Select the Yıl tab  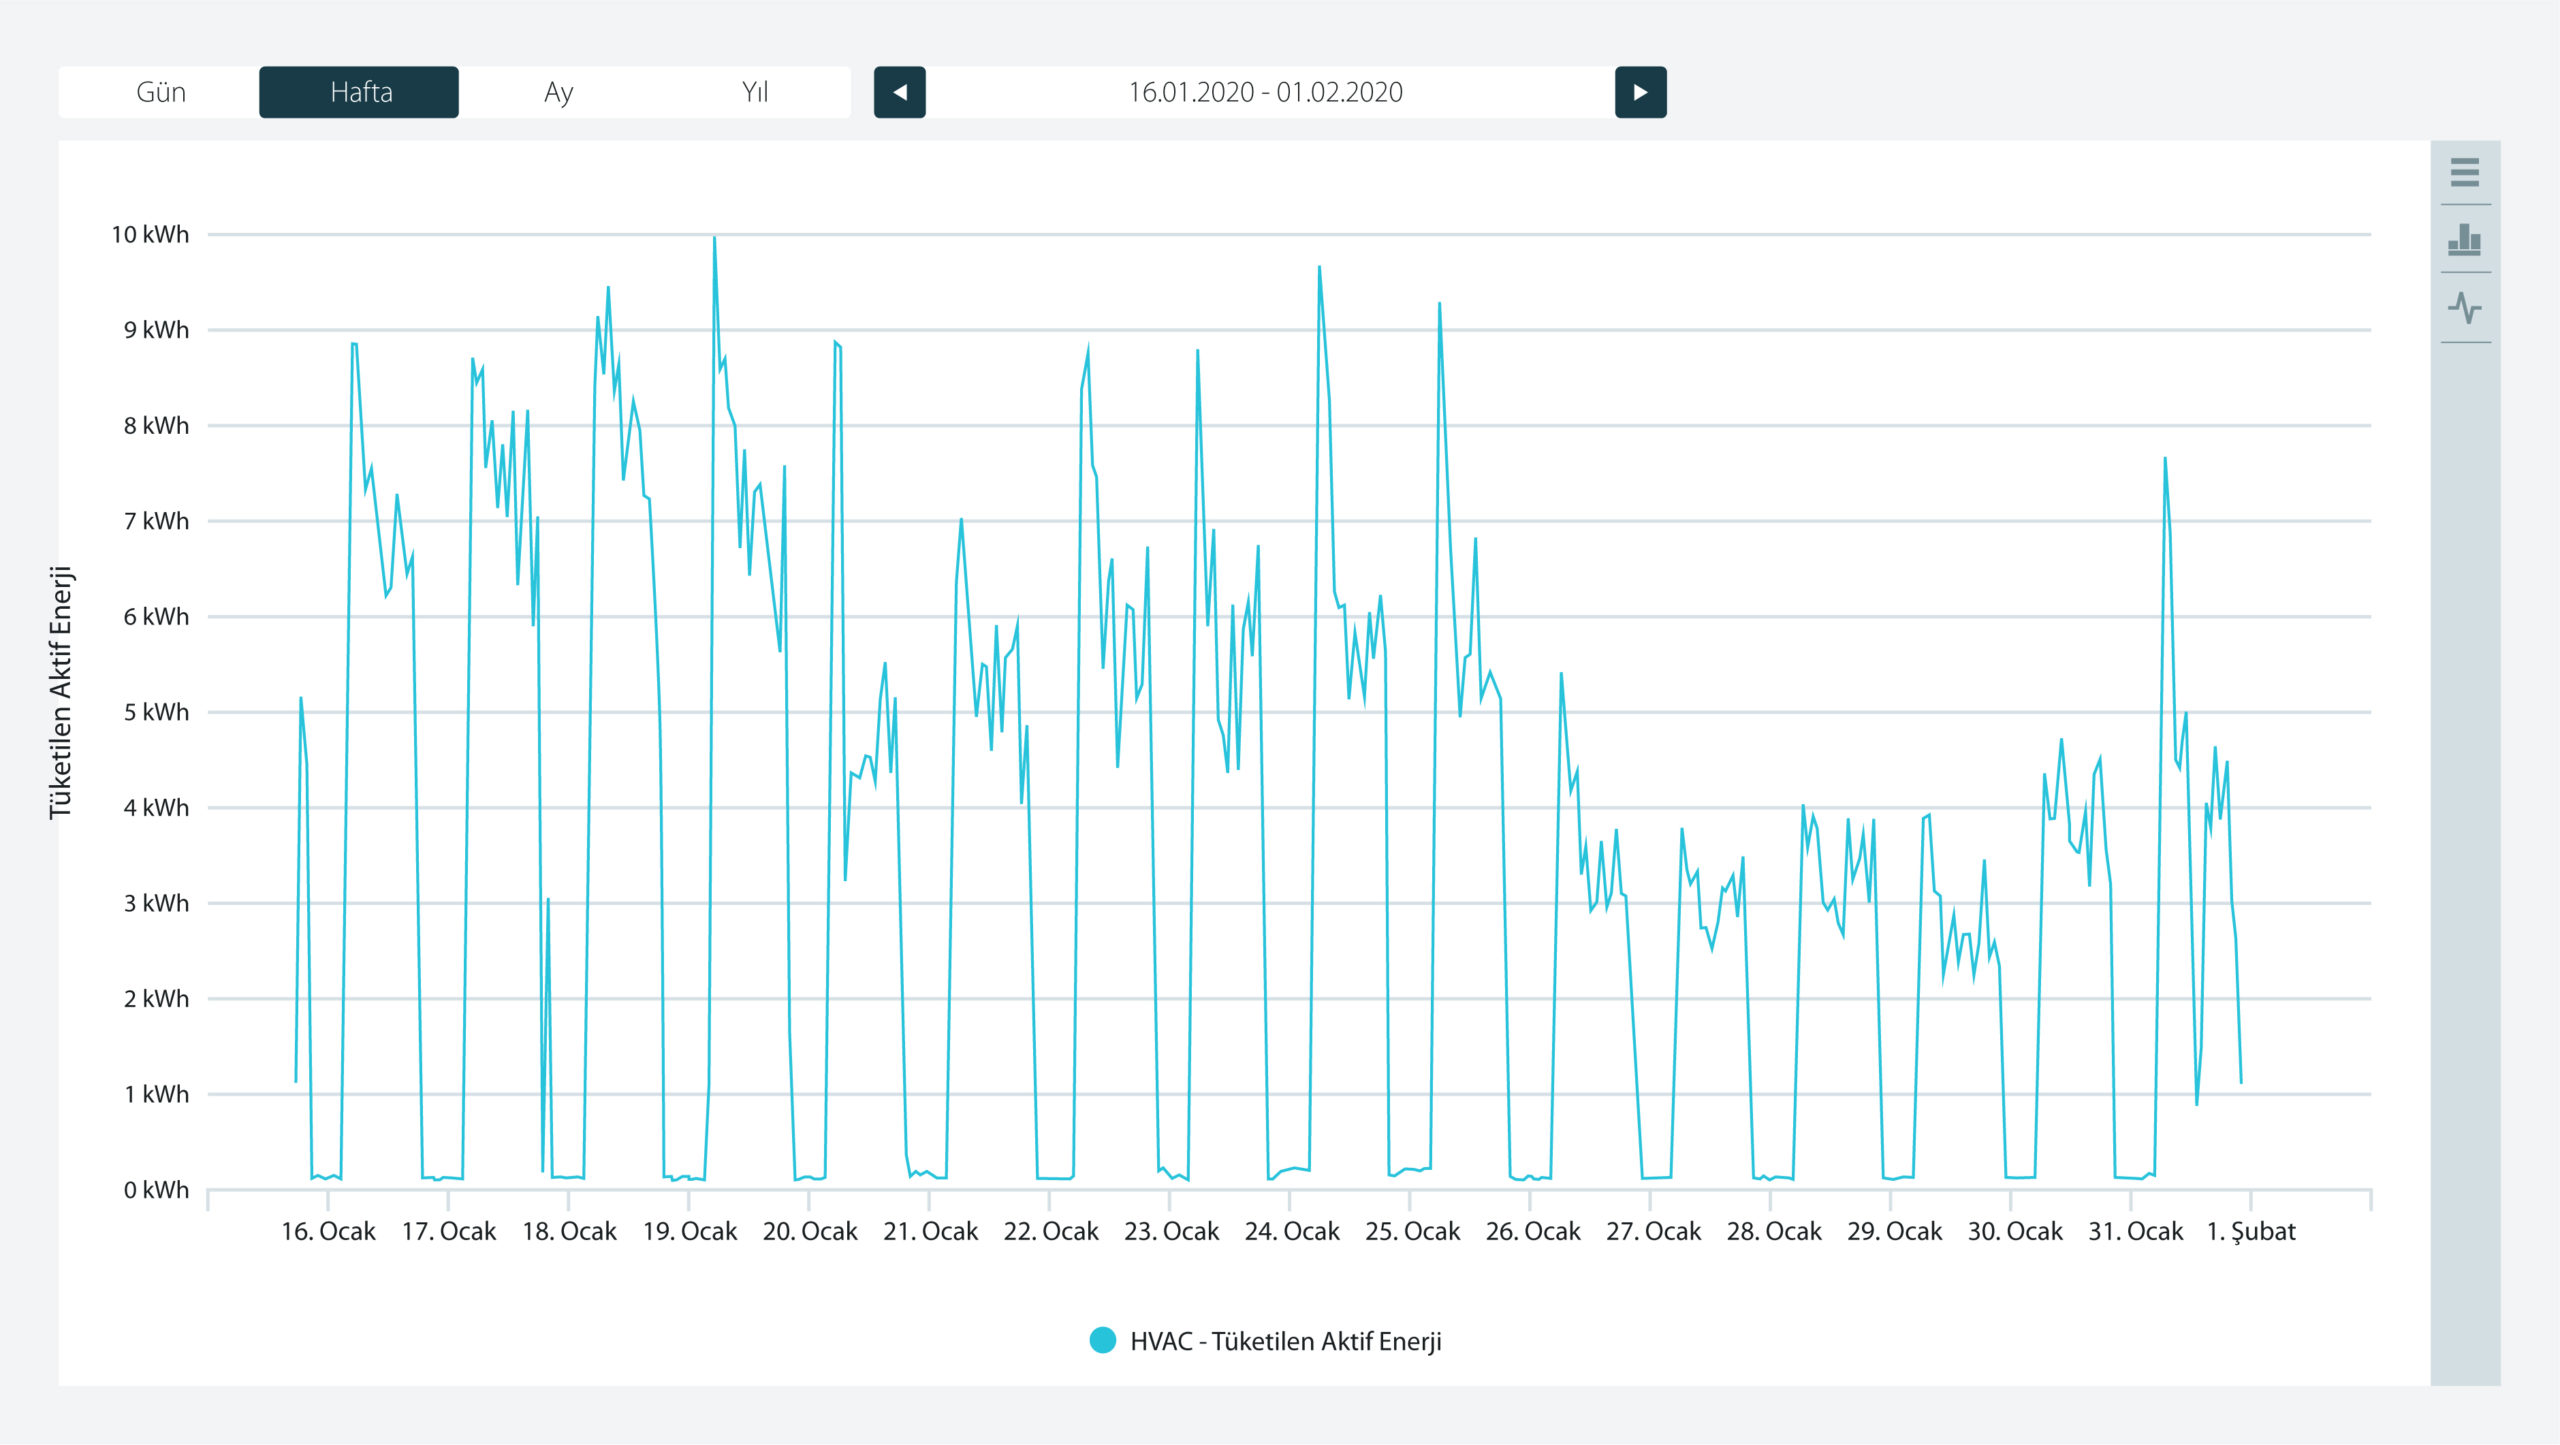pyautogui.click(x=755, y=92)
